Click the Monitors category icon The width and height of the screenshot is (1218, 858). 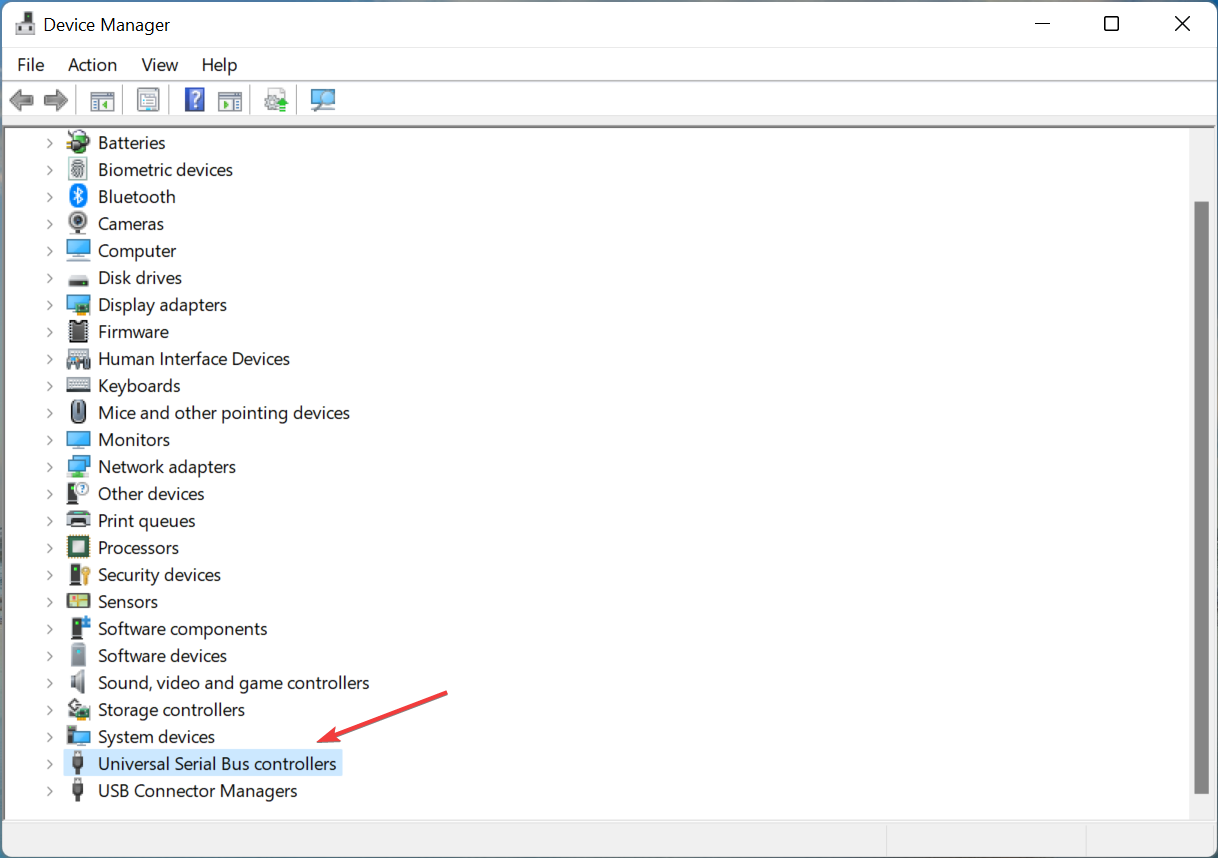click(x=78, y=440)
